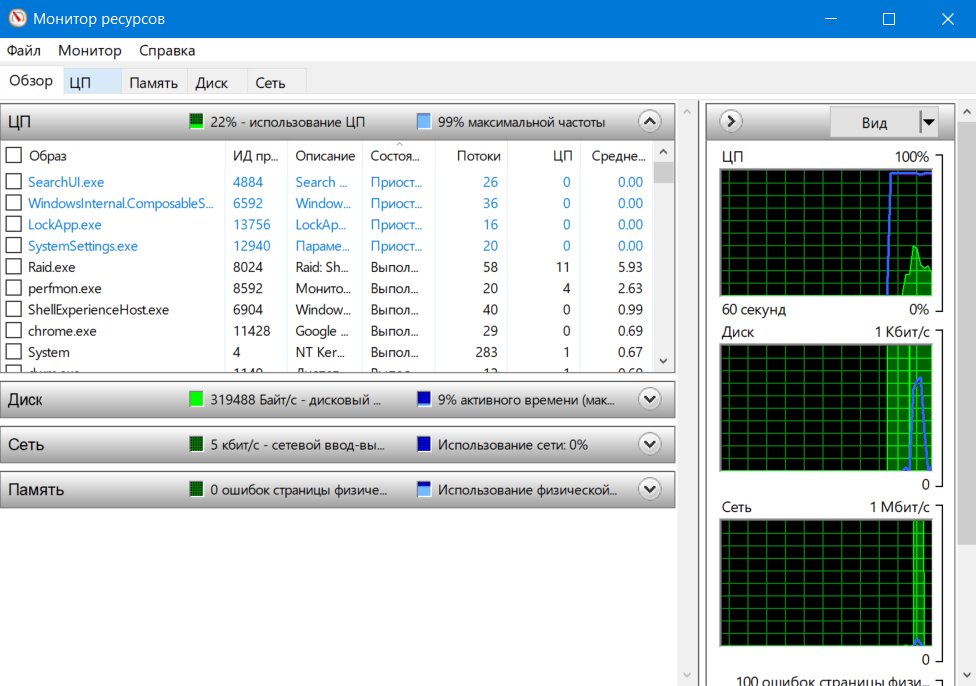Screen dimensions: 976x686
Task: Click the green network I/O legend square
Action: point(196,444)
